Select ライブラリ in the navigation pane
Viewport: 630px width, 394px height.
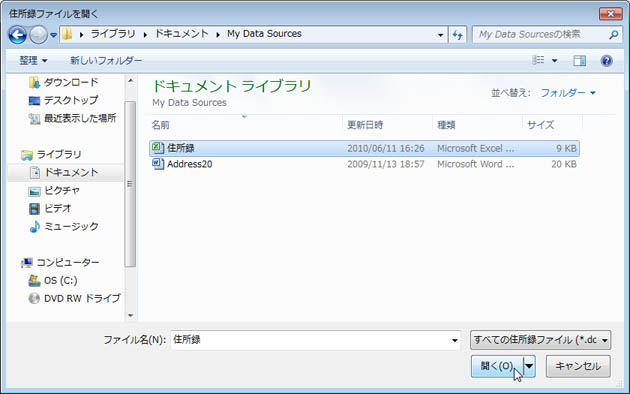pos(59,154)
